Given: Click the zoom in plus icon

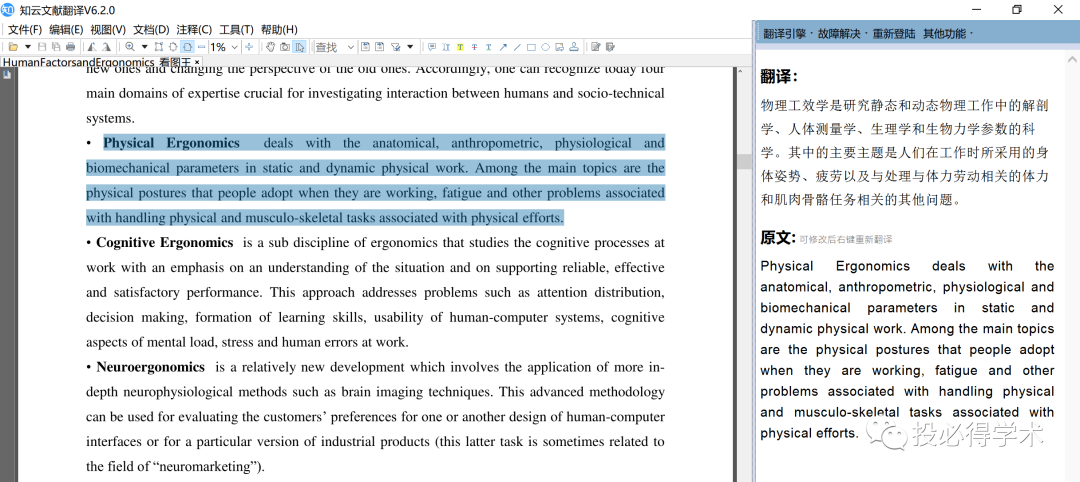Looking at the screenshot, I should coord(249,47).
